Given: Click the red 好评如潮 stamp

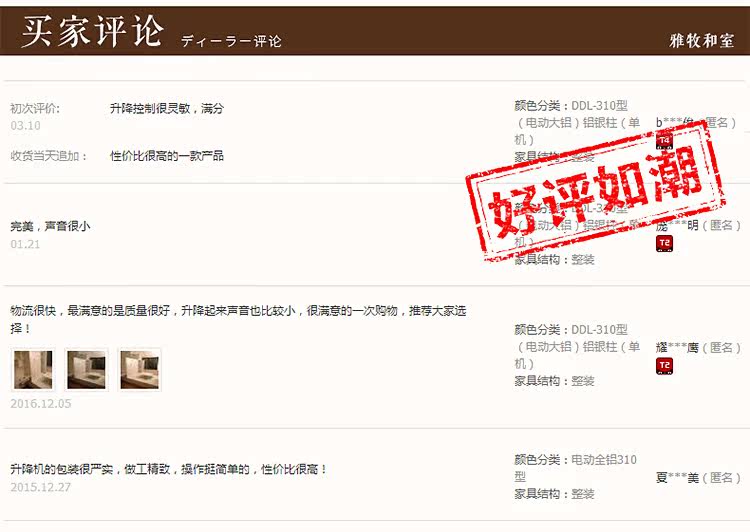Looking at the screenshot, I should click(595, 190).
